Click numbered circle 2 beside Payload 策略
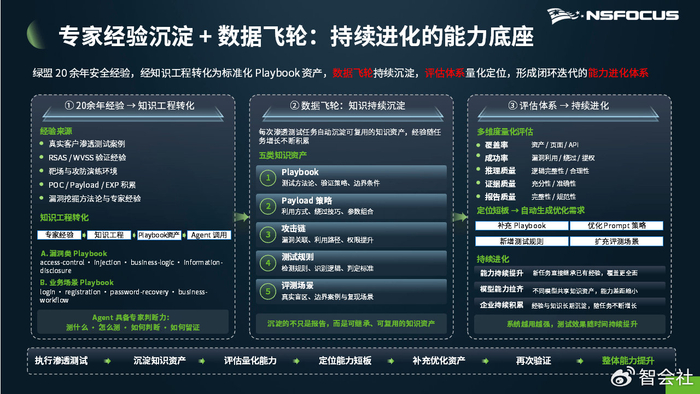700x394 pixels. tap(268, 206)
